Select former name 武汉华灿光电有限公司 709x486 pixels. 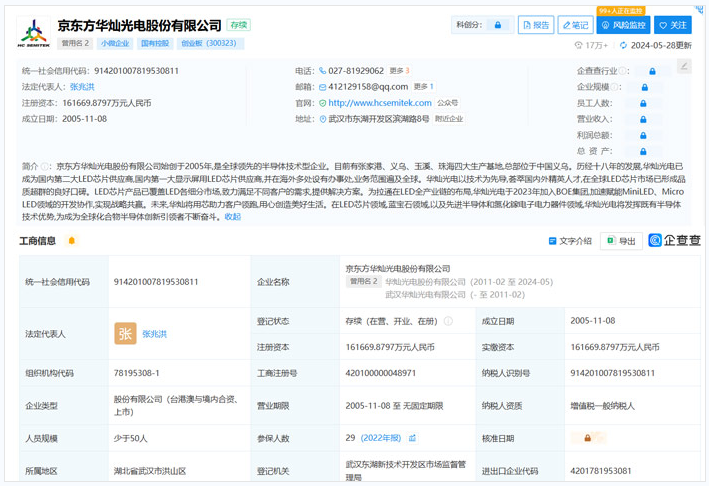click(x=425, y=295)
